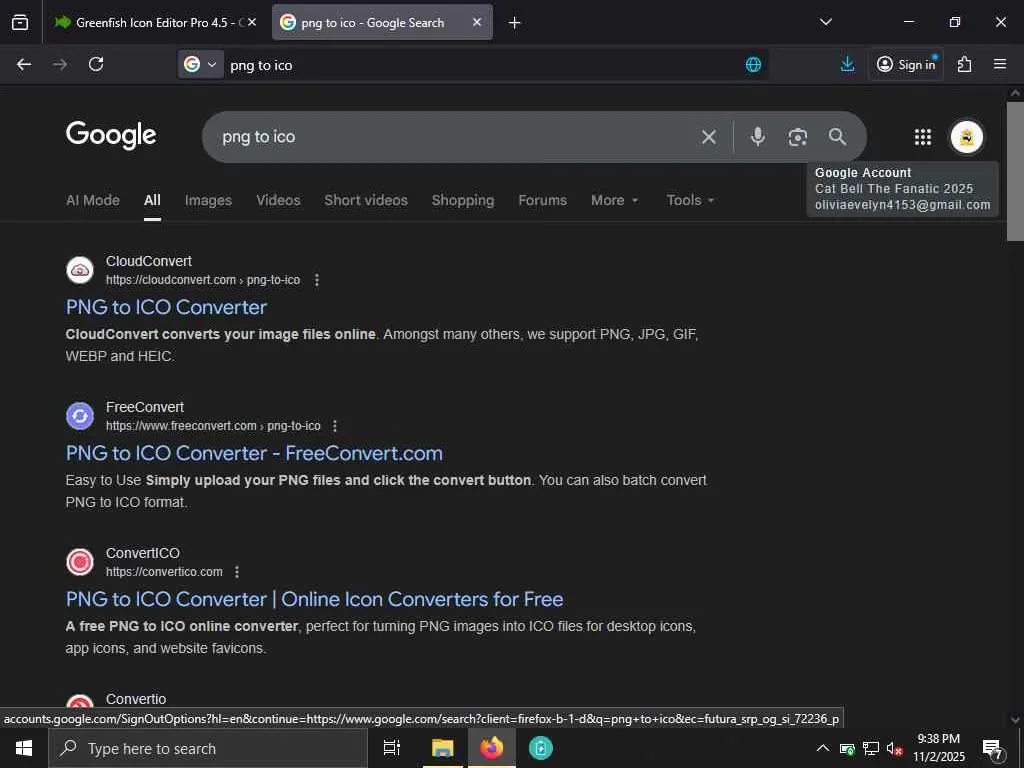Open the notification center icon
1024x768 pixels.
coord(993,749)
